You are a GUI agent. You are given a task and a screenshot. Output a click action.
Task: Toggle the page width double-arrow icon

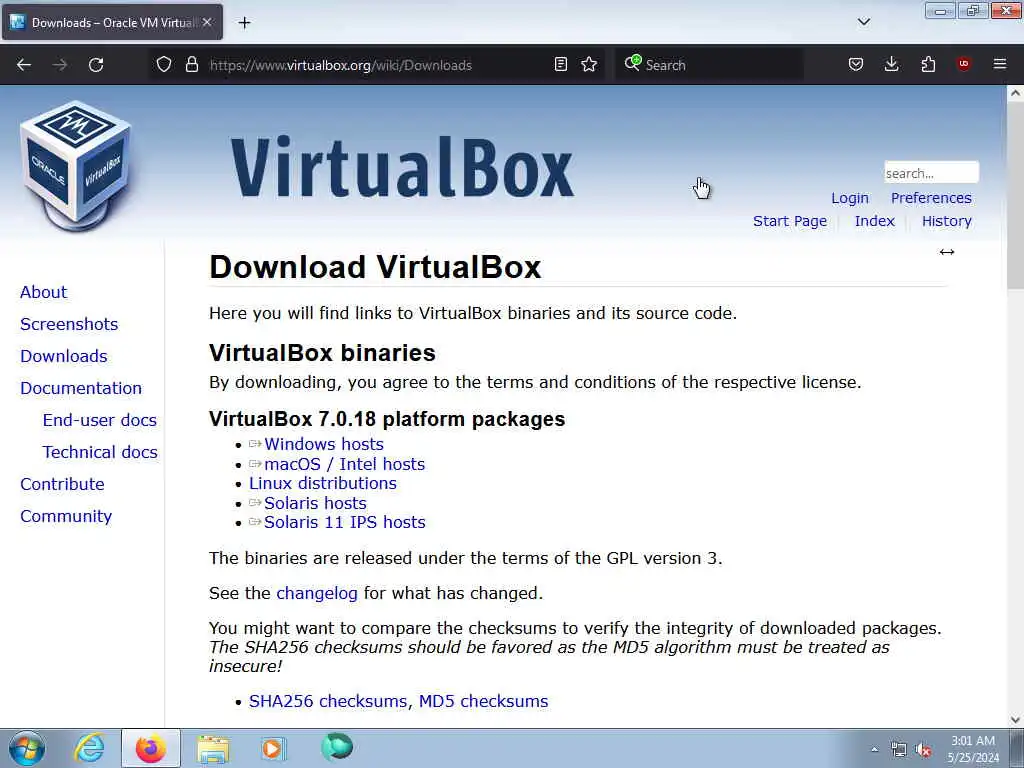point(947,252)
